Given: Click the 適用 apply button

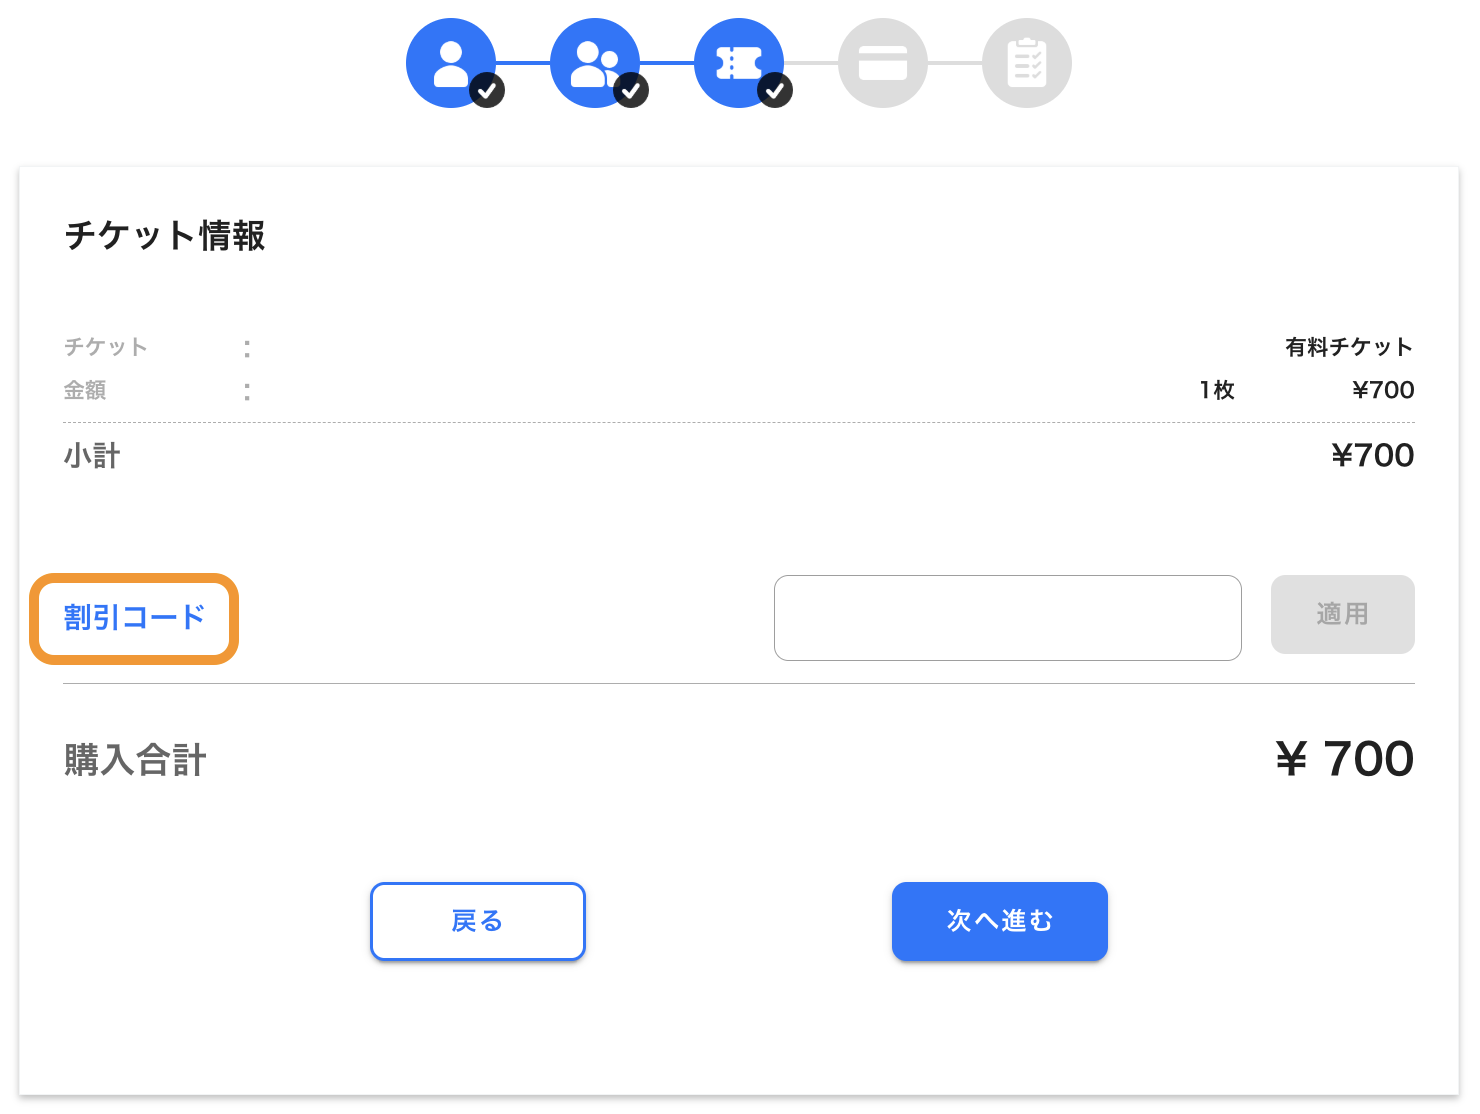Looking at the screenshot, I should [x=1343, y=614].
